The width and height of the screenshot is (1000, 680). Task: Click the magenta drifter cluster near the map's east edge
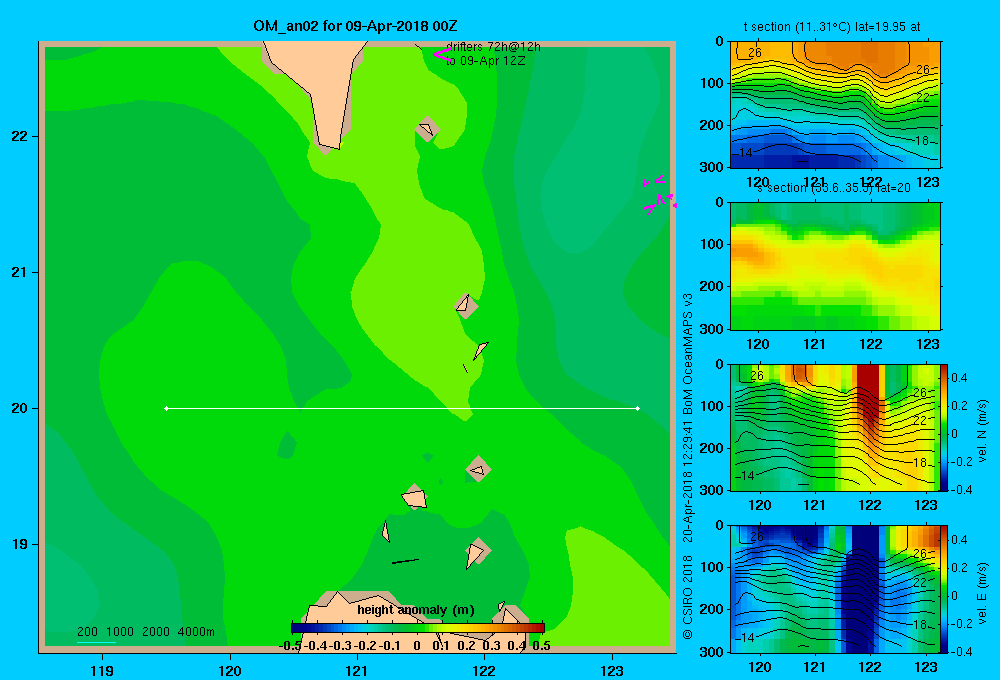click(659, 195)
